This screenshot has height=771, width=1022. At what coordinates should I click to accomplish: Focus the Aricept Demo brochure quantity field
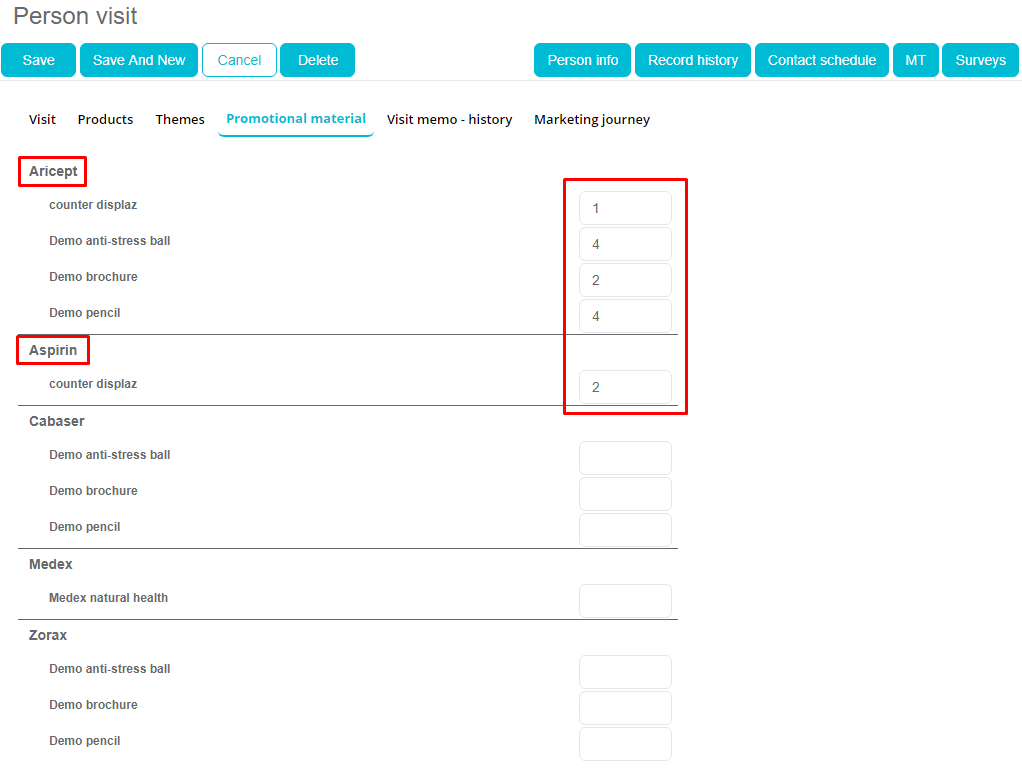[x=625, y=280]
